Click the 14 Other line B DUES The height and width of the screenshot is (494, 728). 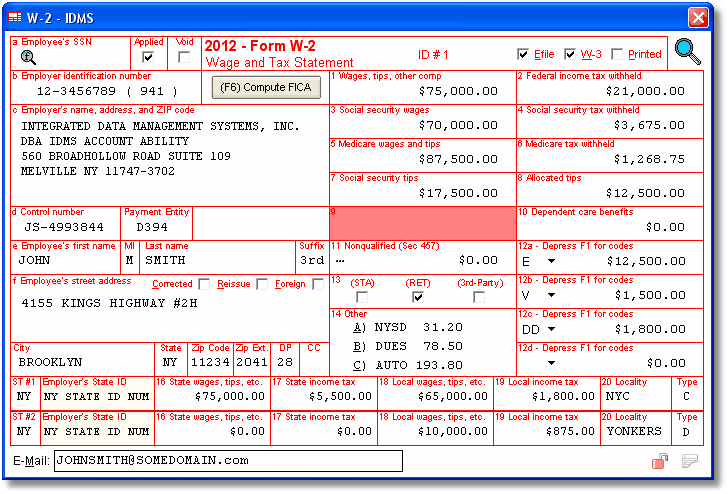409,346
